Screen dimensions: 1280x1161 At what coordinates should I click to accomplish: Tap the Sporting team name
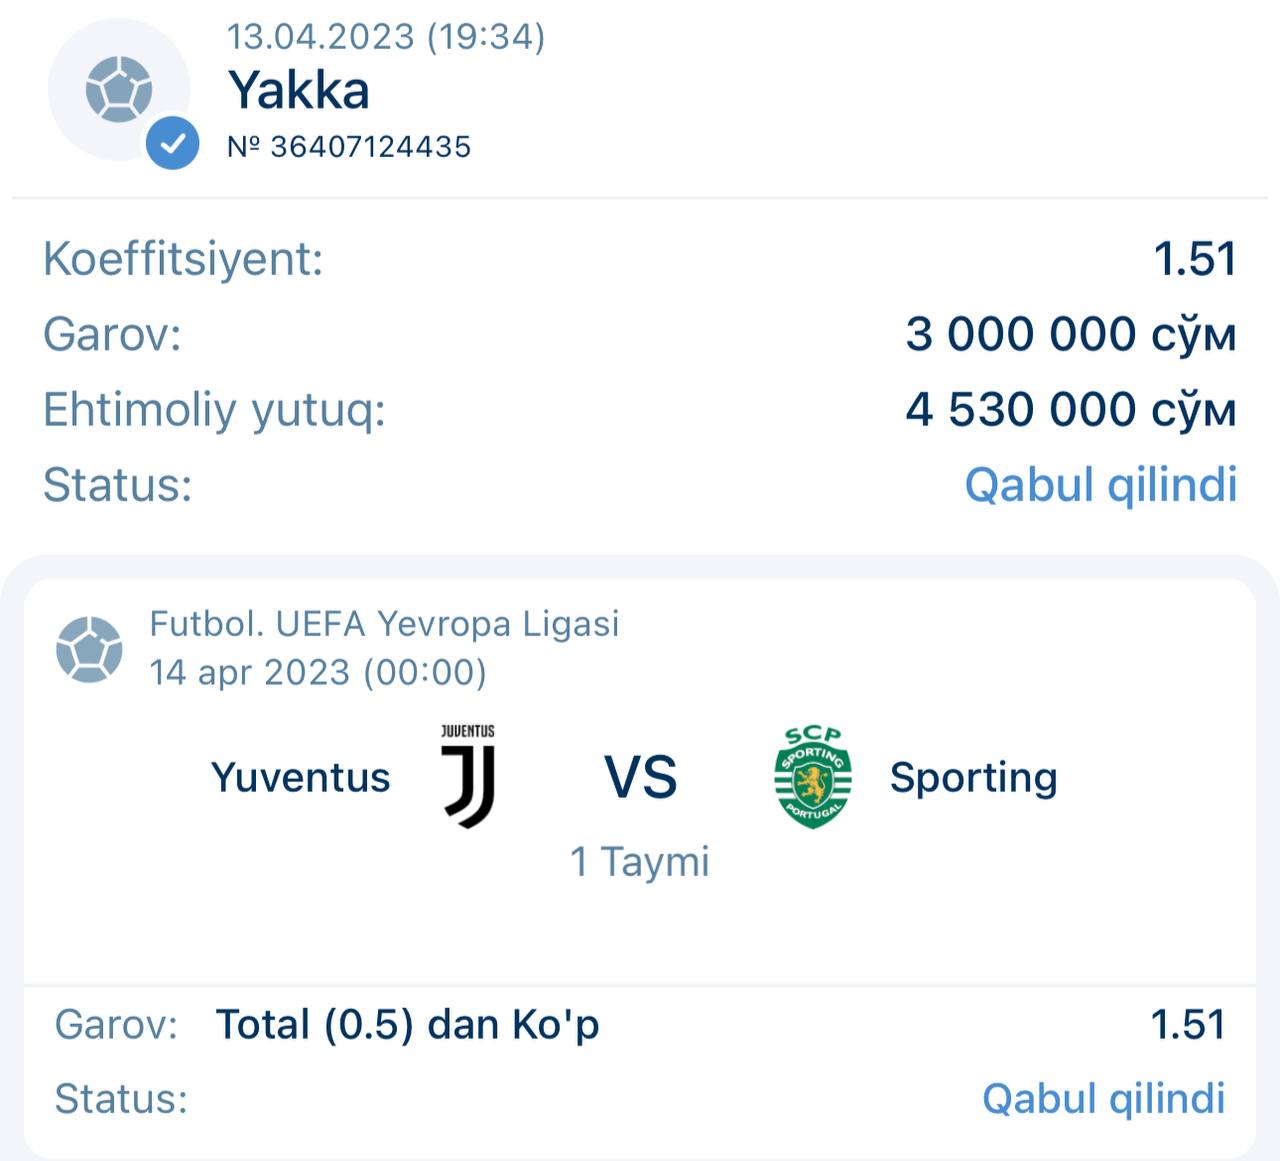(x=973, y=777)
